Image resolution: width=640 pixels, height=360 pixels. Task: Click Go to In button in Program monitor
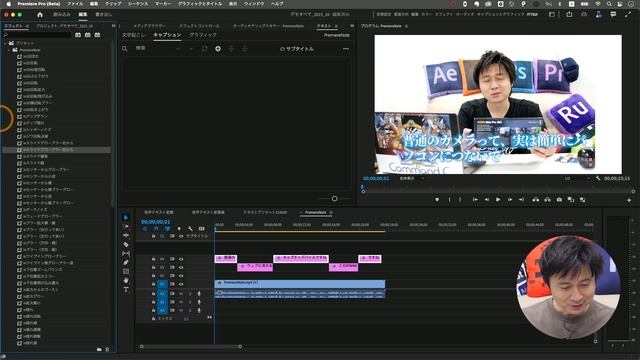click(x=475, y=200)
